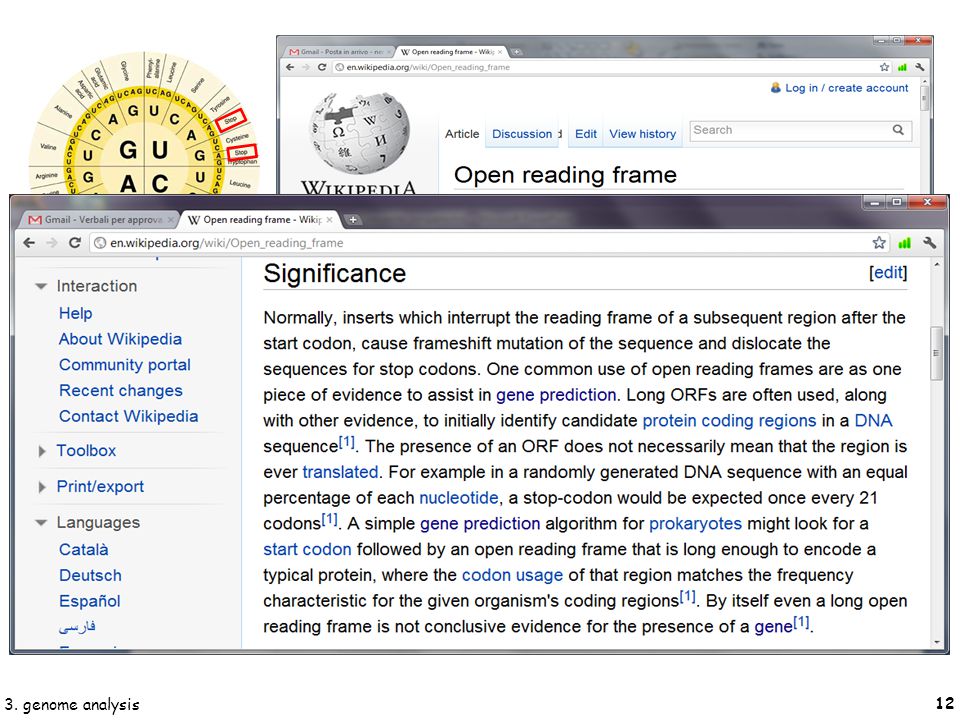
Task: Switch to Gmail Posta in arrivo tab in rear window
Action: (341, 52)
